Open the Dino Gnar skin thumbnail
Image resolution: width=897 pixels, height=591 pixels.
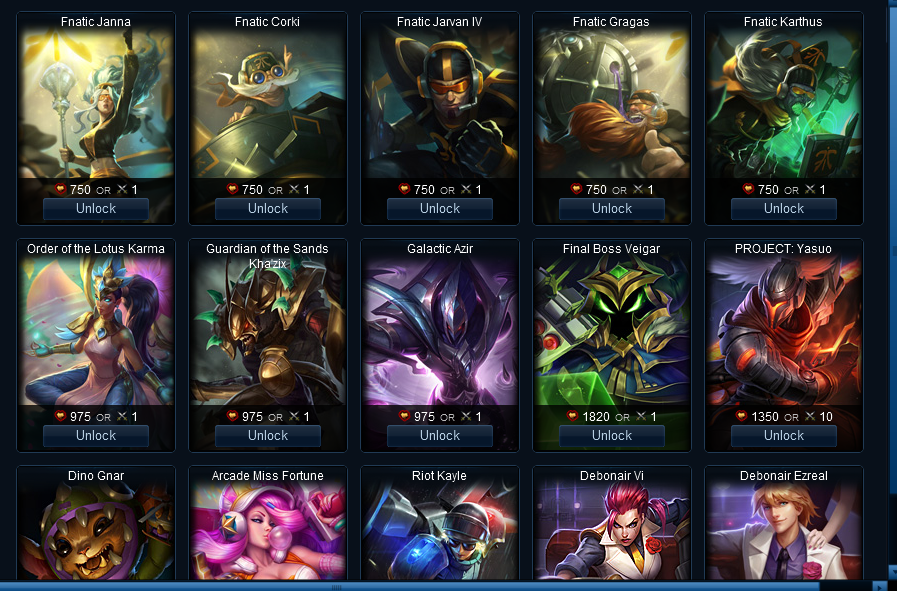click(x=96, y=531)
